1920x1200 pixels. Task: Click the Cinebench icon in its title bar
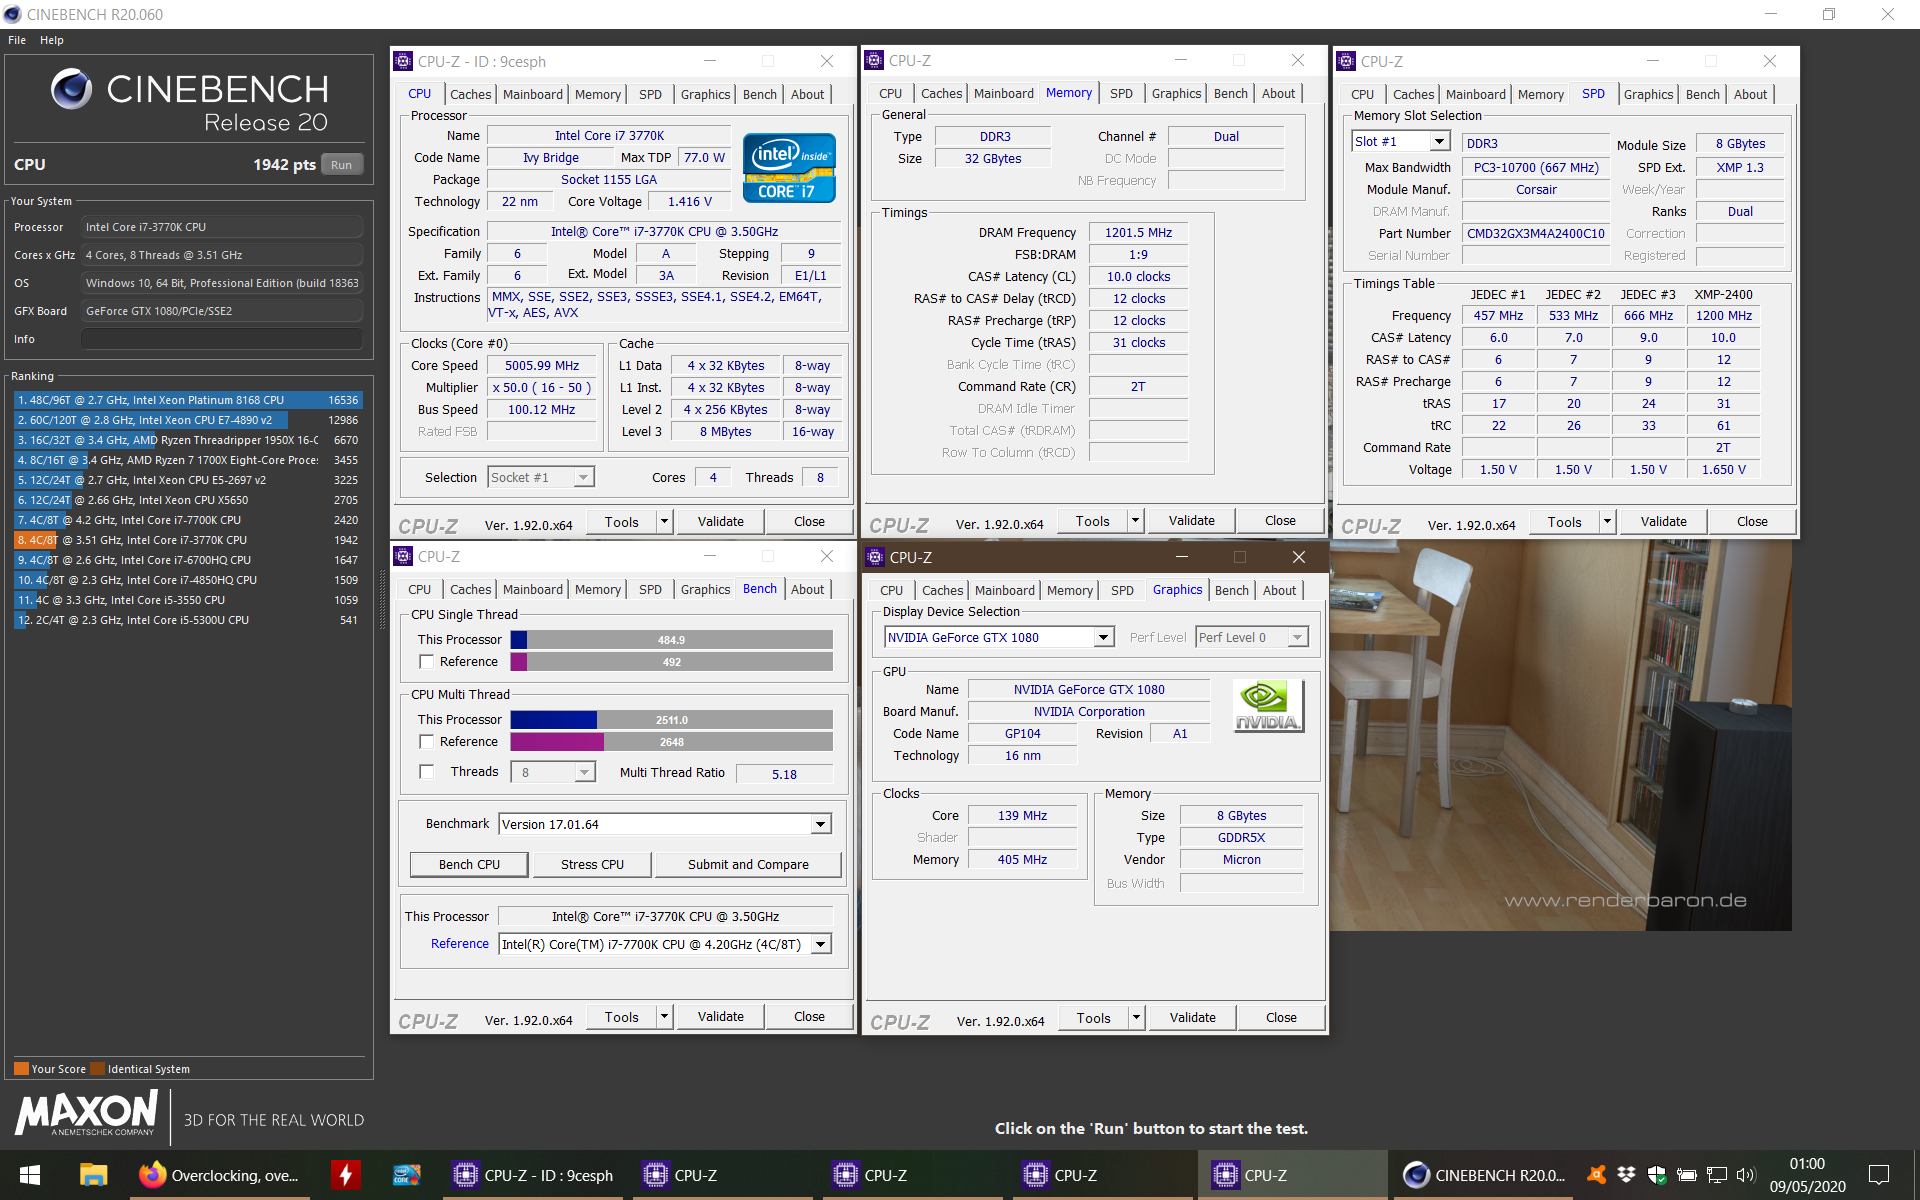tap(12, 14)
